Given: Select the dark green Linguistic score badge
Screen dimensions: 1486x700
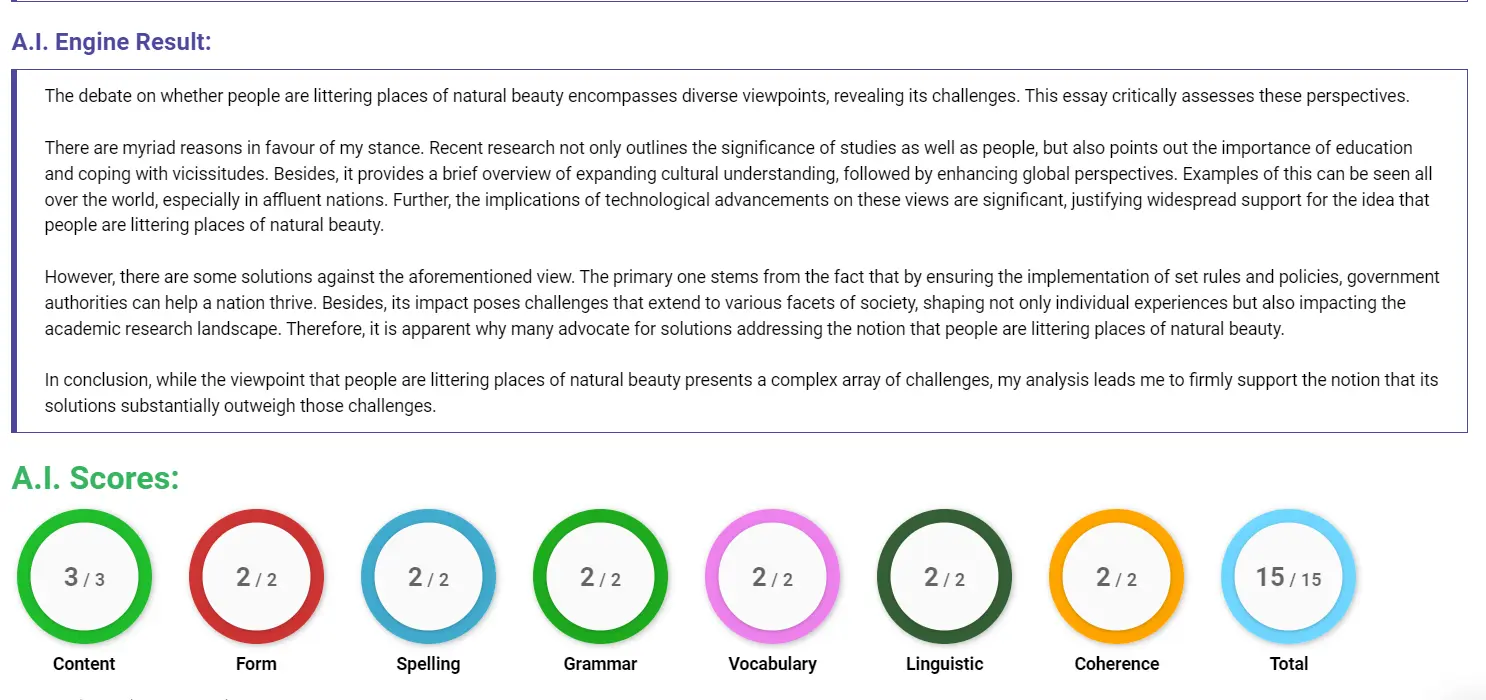Looking at the screenshot, I should point(944,577).
